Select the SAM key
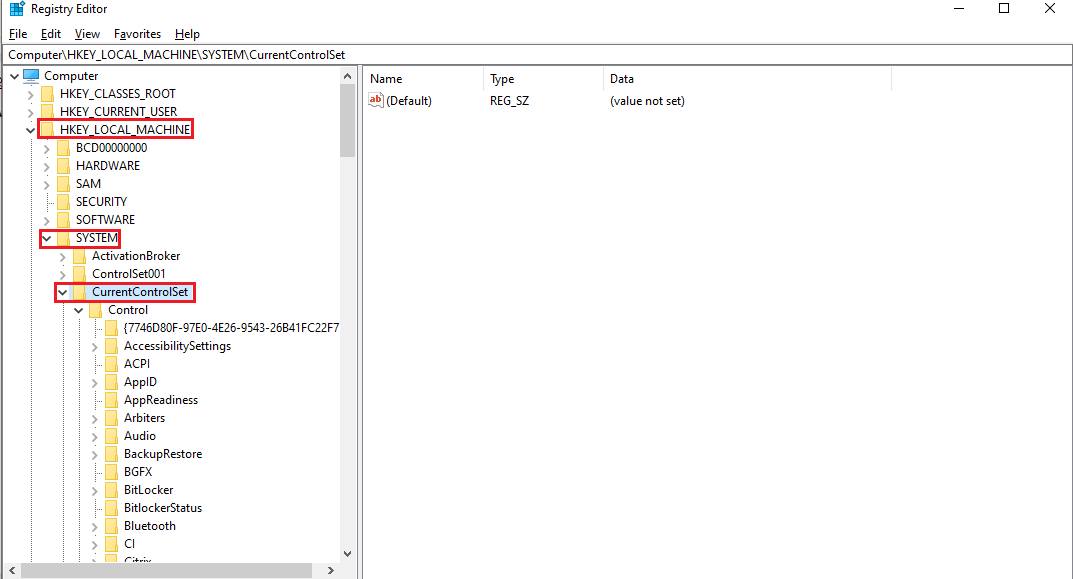 pyautogui.click(x=88, y=183)
